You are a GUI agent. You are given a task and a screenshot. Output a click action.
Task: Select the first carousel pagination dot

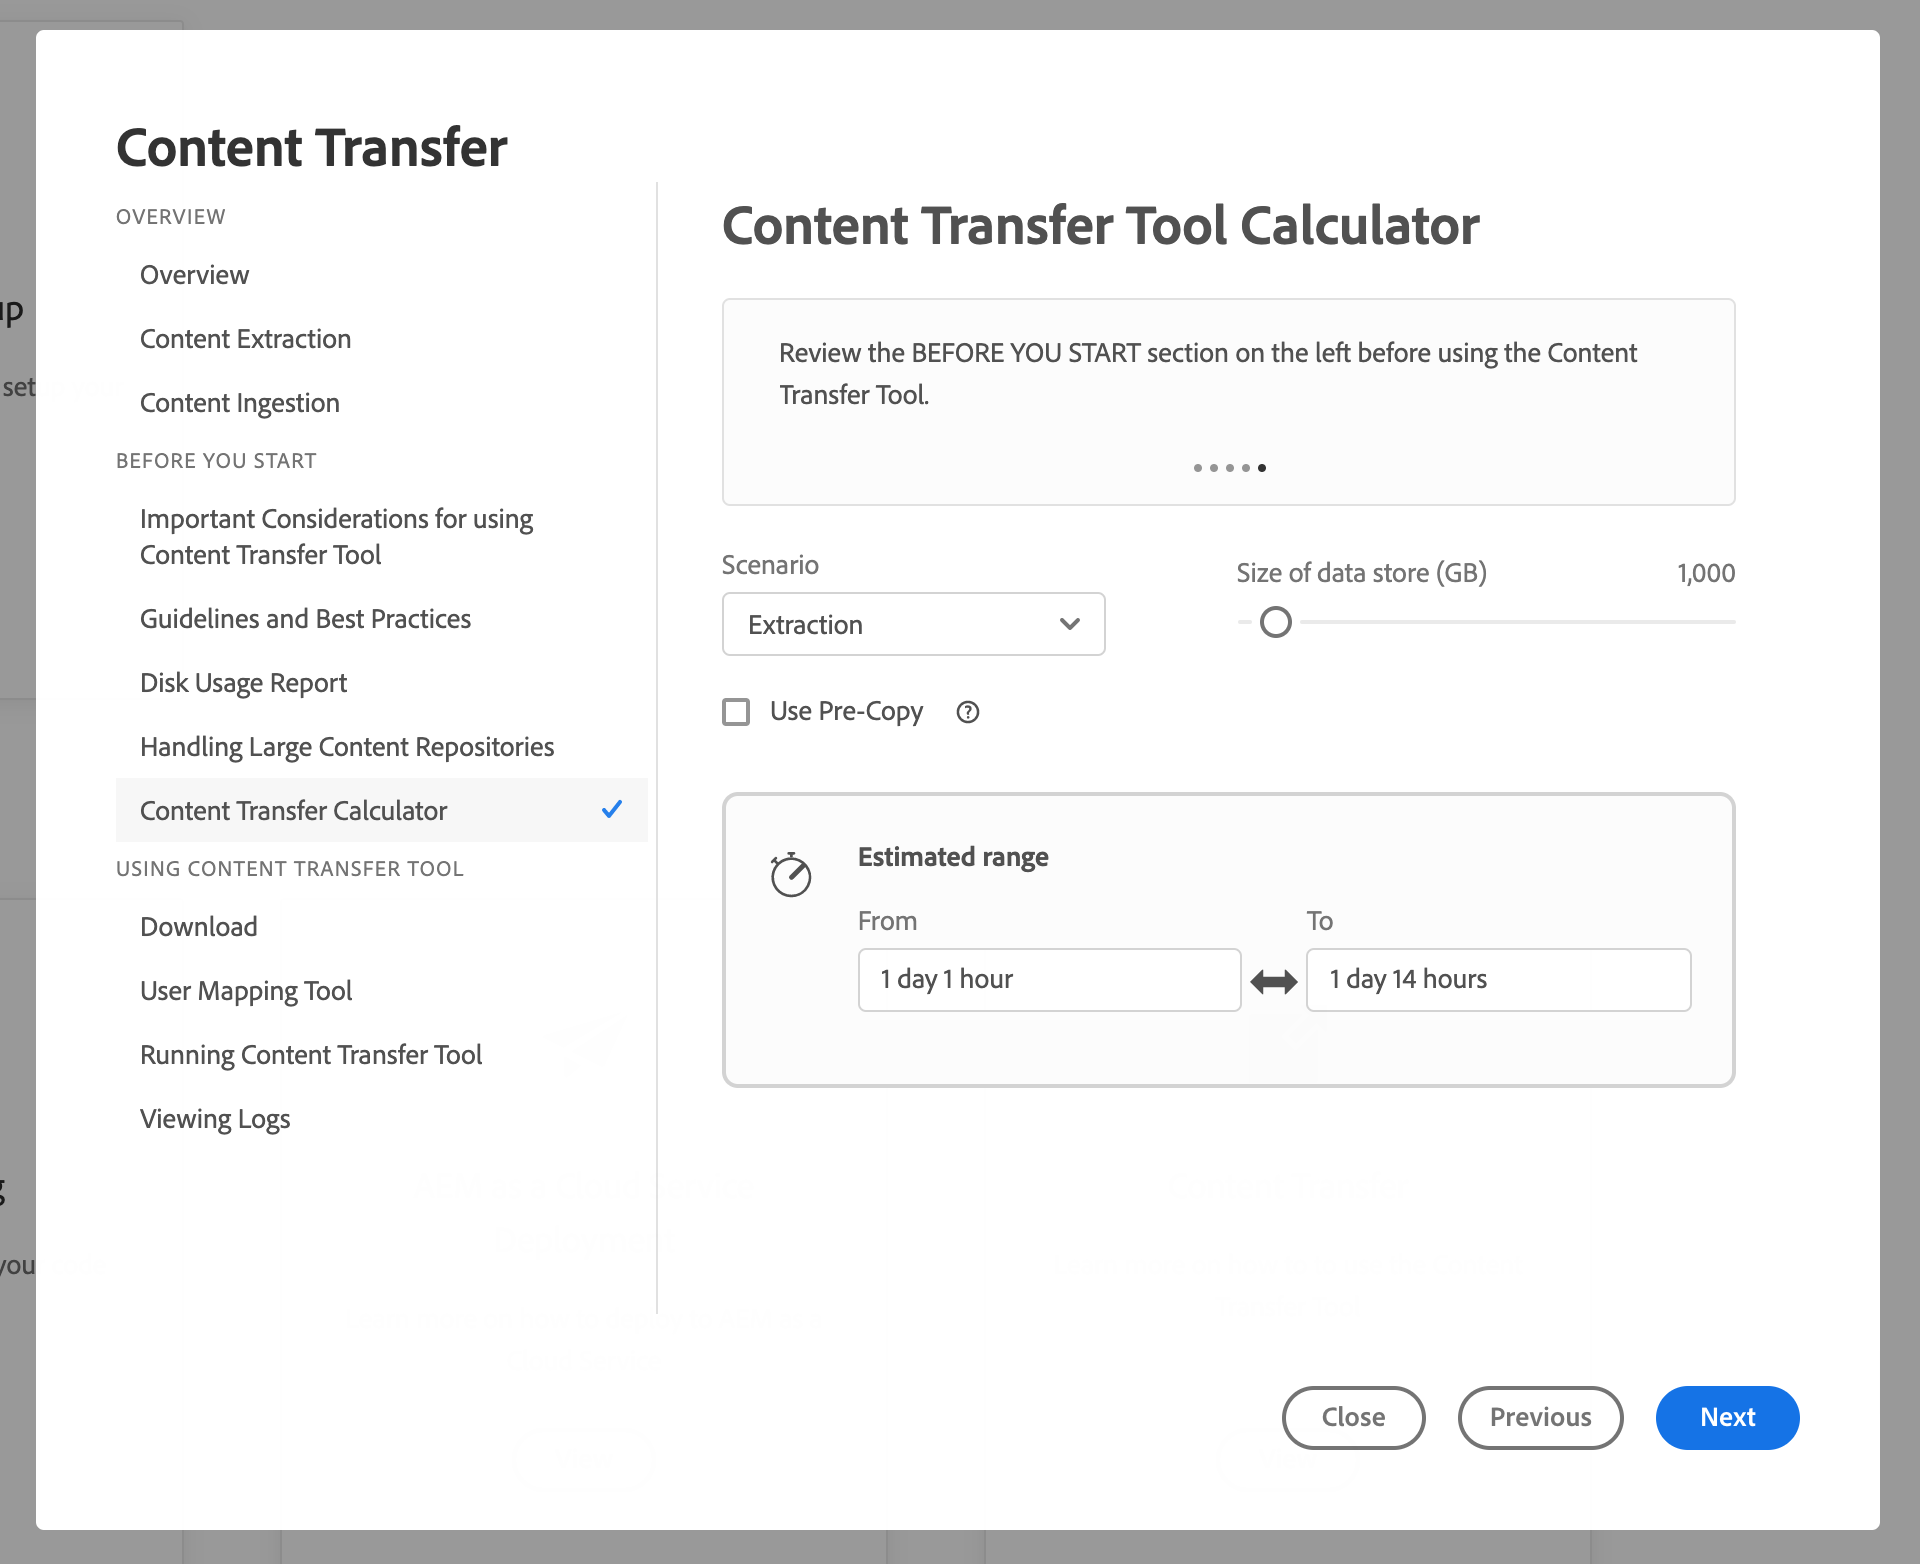1198,468
